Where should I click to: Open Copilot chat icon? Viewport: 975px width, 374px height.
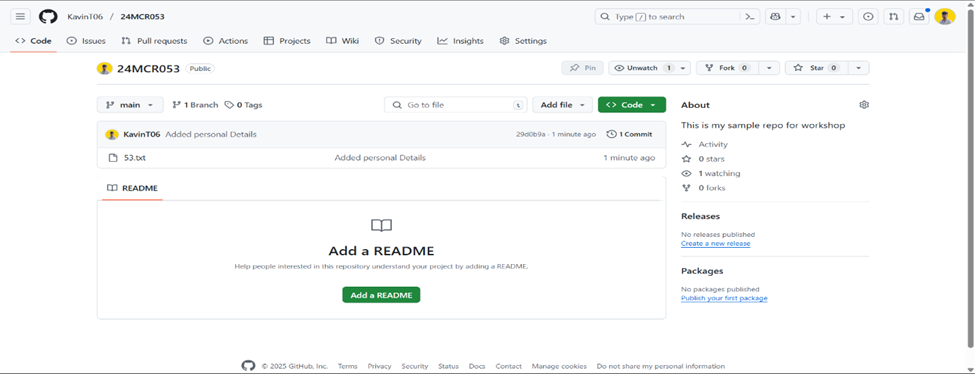[x=775, y=17]
